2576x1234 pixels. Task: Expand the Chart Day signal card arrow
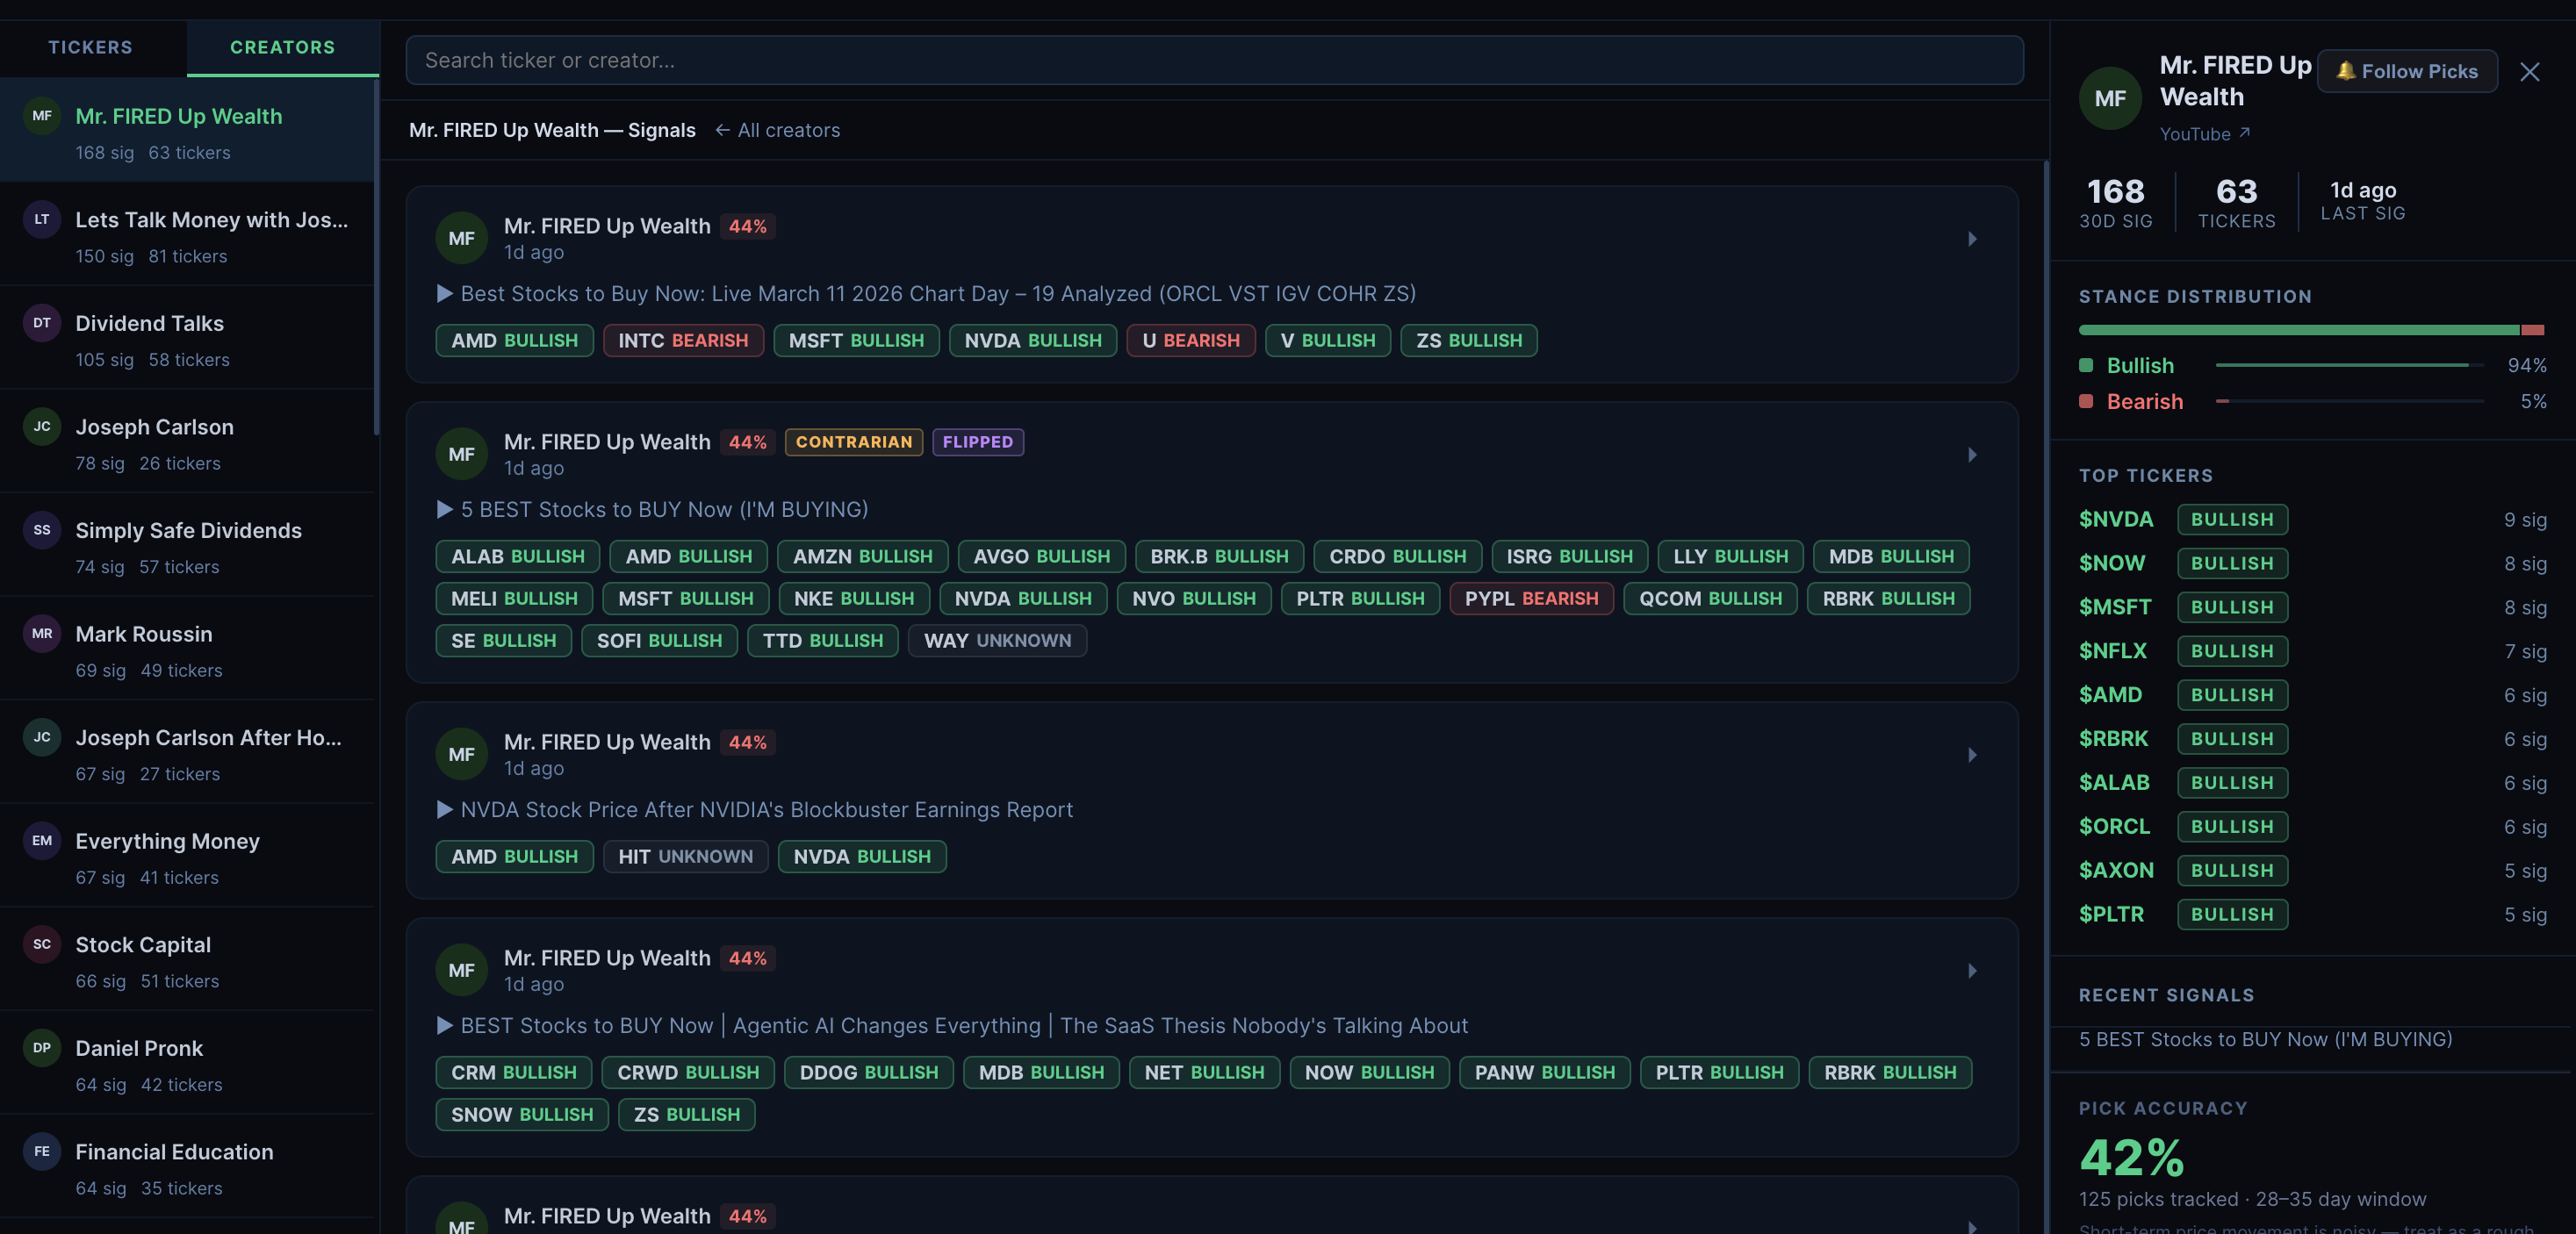[1972, 239]
